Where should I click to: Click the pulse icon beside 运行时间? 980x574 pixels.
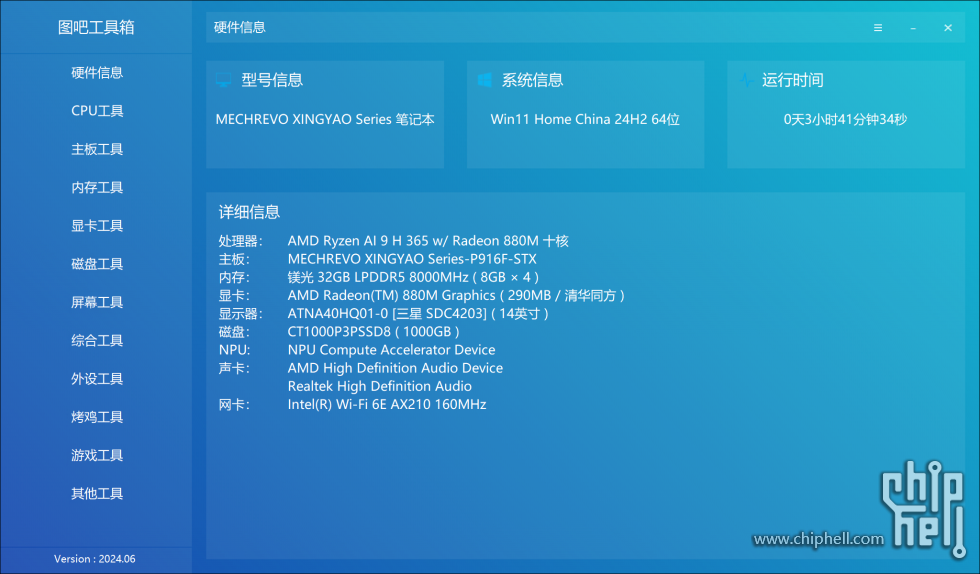[746, 80]
